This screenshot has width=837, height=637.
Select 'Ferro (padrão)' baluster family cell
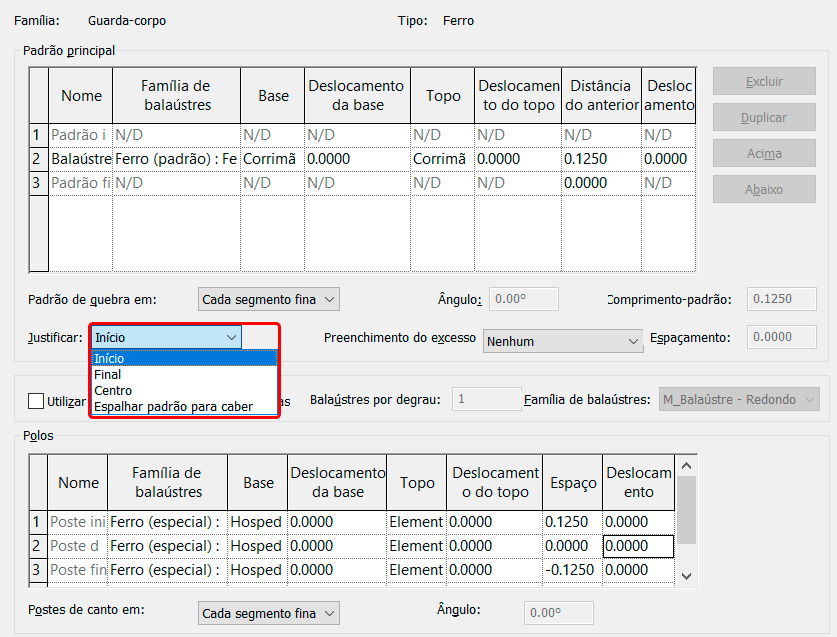click(176, 159)
